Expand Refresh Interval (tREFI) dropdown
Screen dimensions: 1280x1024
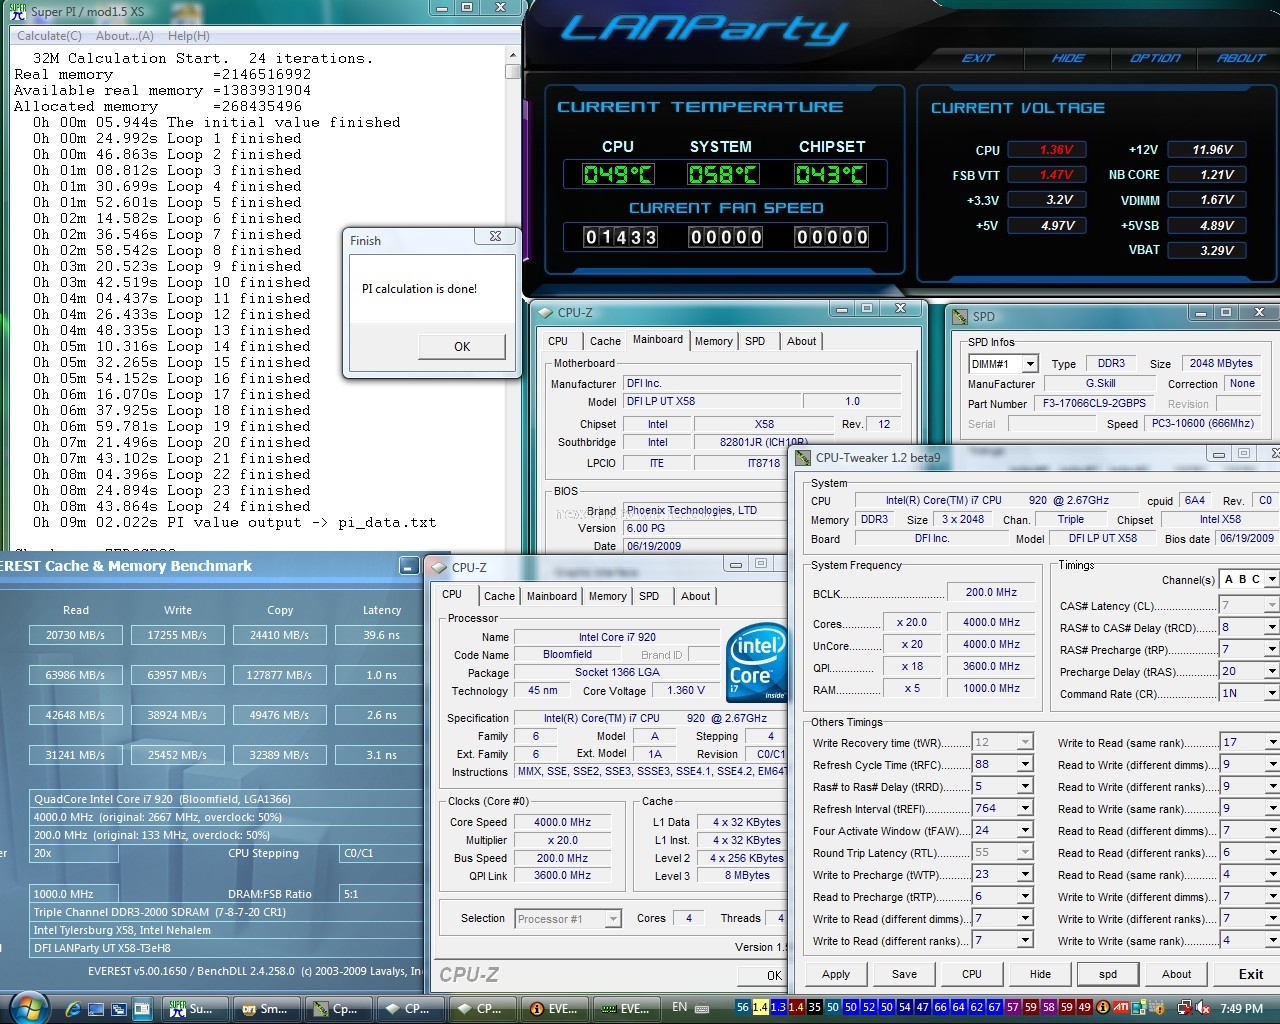click(x=1025, y=808)
